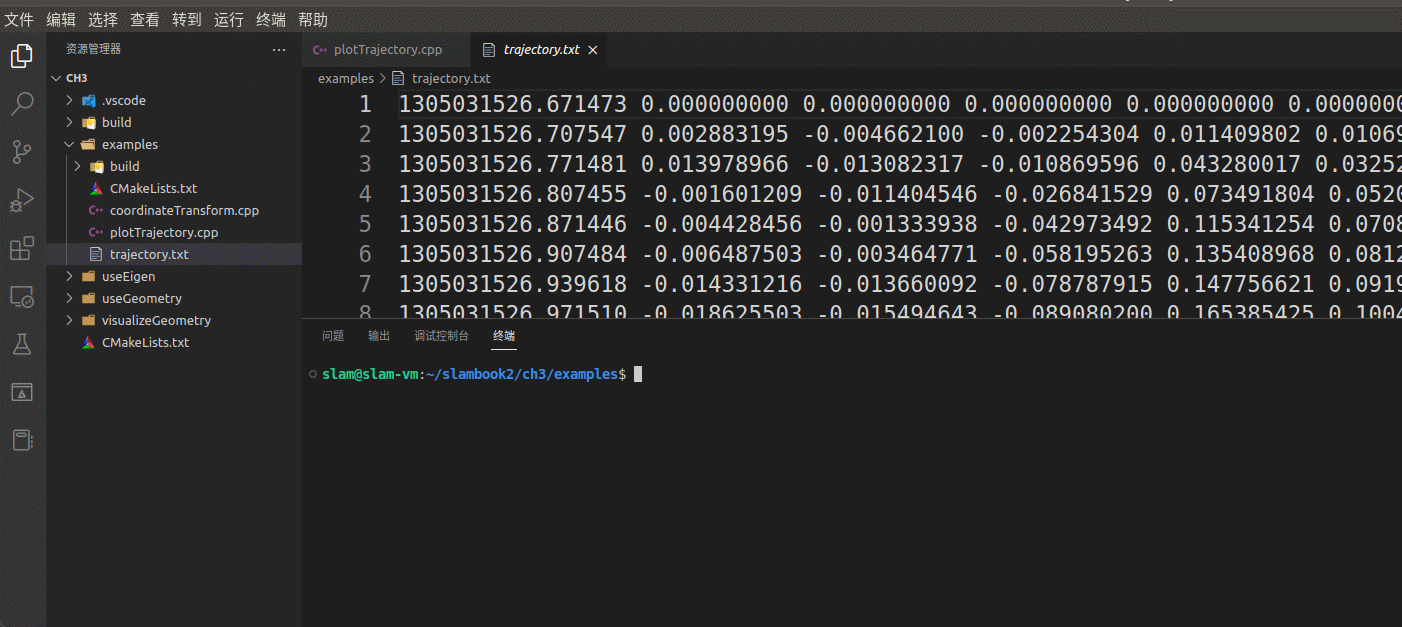The height and width of the screenshot is (627, 1402).
Task: Open the Testing flask icon
Action: (x=21, y=344)
